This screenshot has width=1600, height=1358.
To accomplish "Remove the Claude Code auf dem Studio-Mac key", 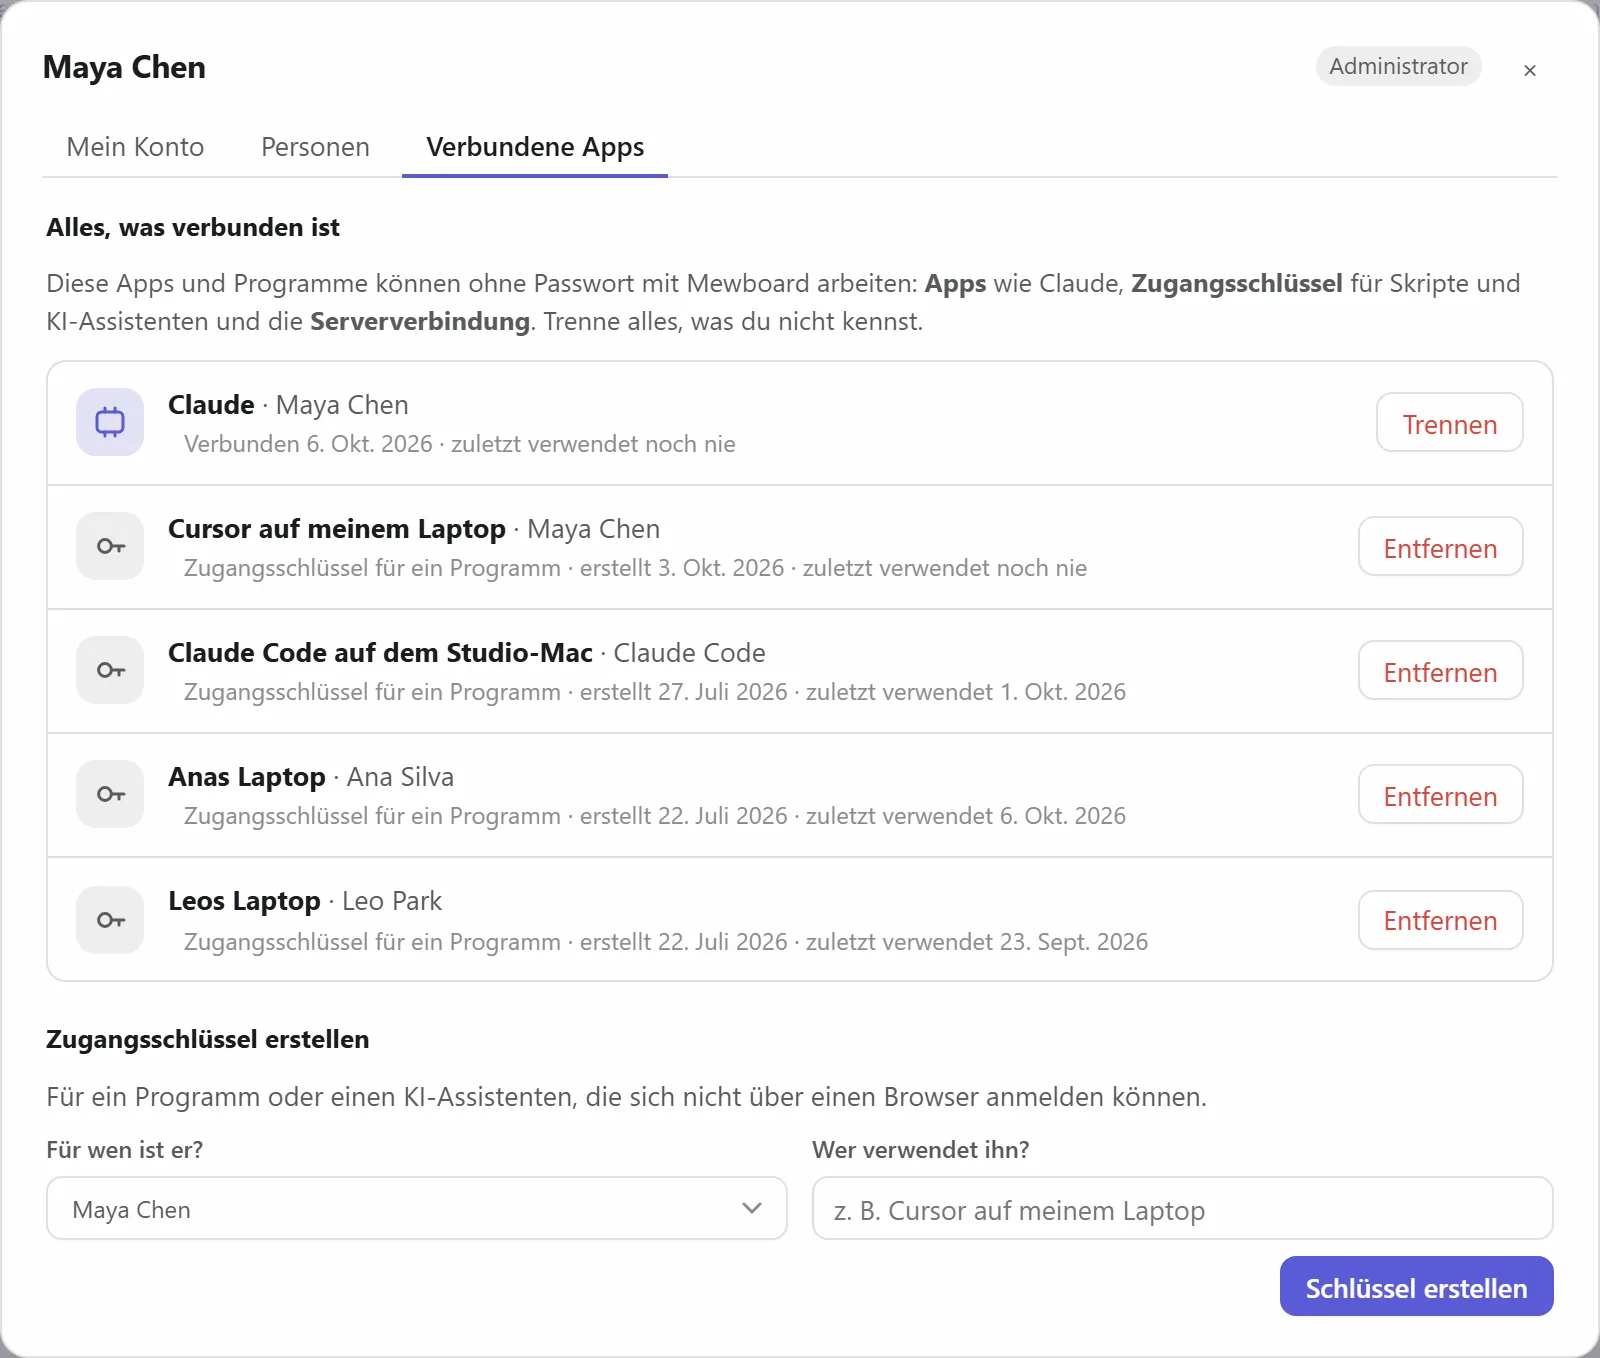I will tap(1440, 672).
